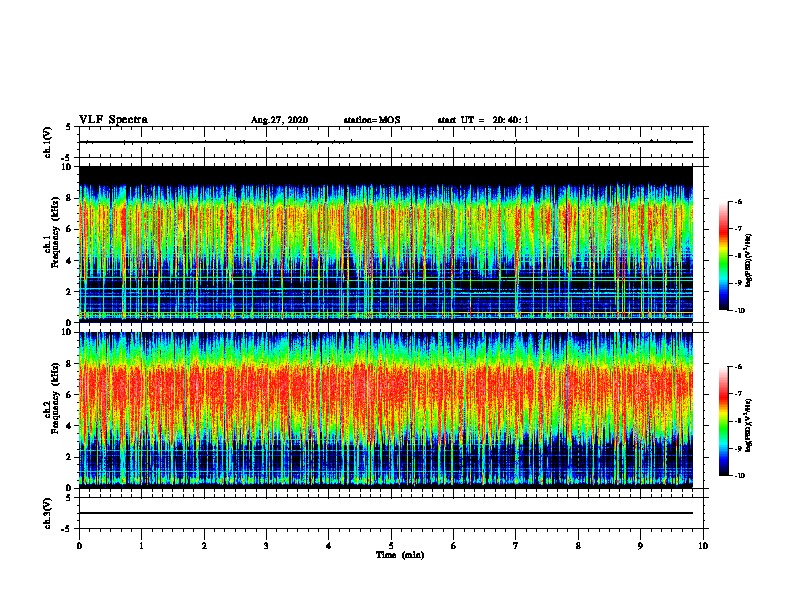Click the "station=MOS" header label
The width and height of the screenshot is (792, 612).
click(372, 120)
